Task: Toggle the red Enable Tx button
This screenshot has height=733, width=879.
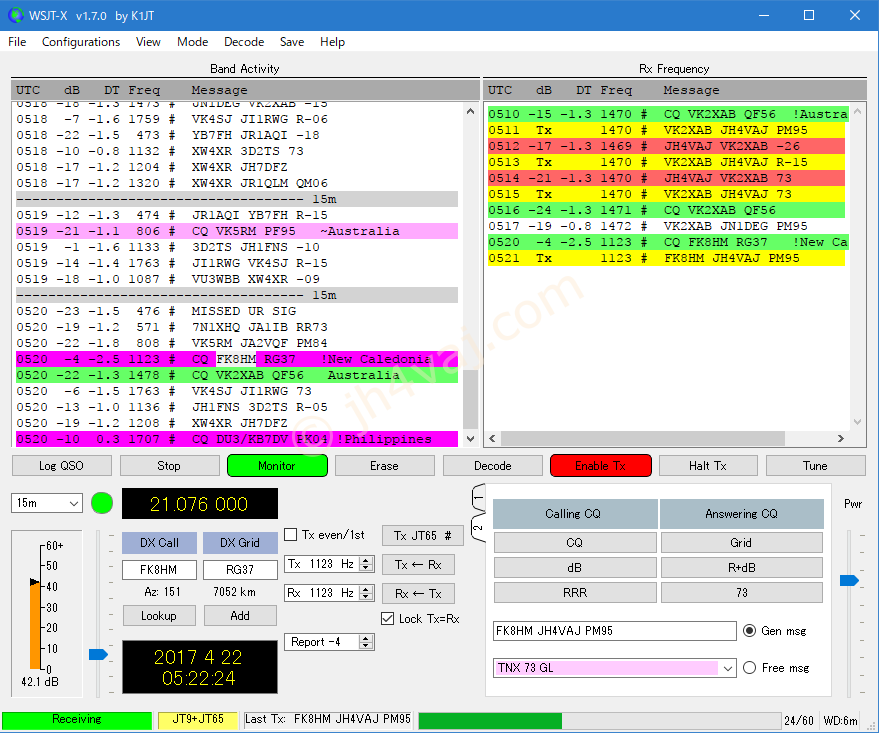Action: pos(600,466)
